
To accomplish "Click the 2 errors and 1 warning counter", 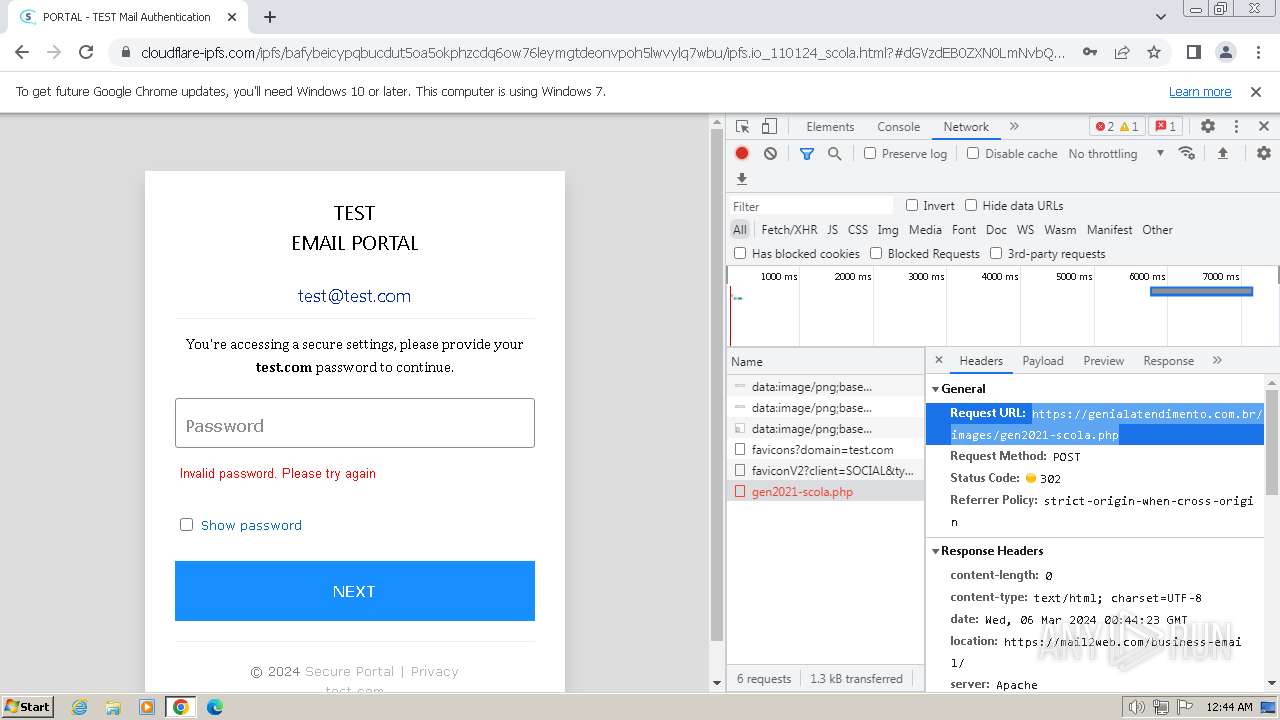I will 1117,127.
